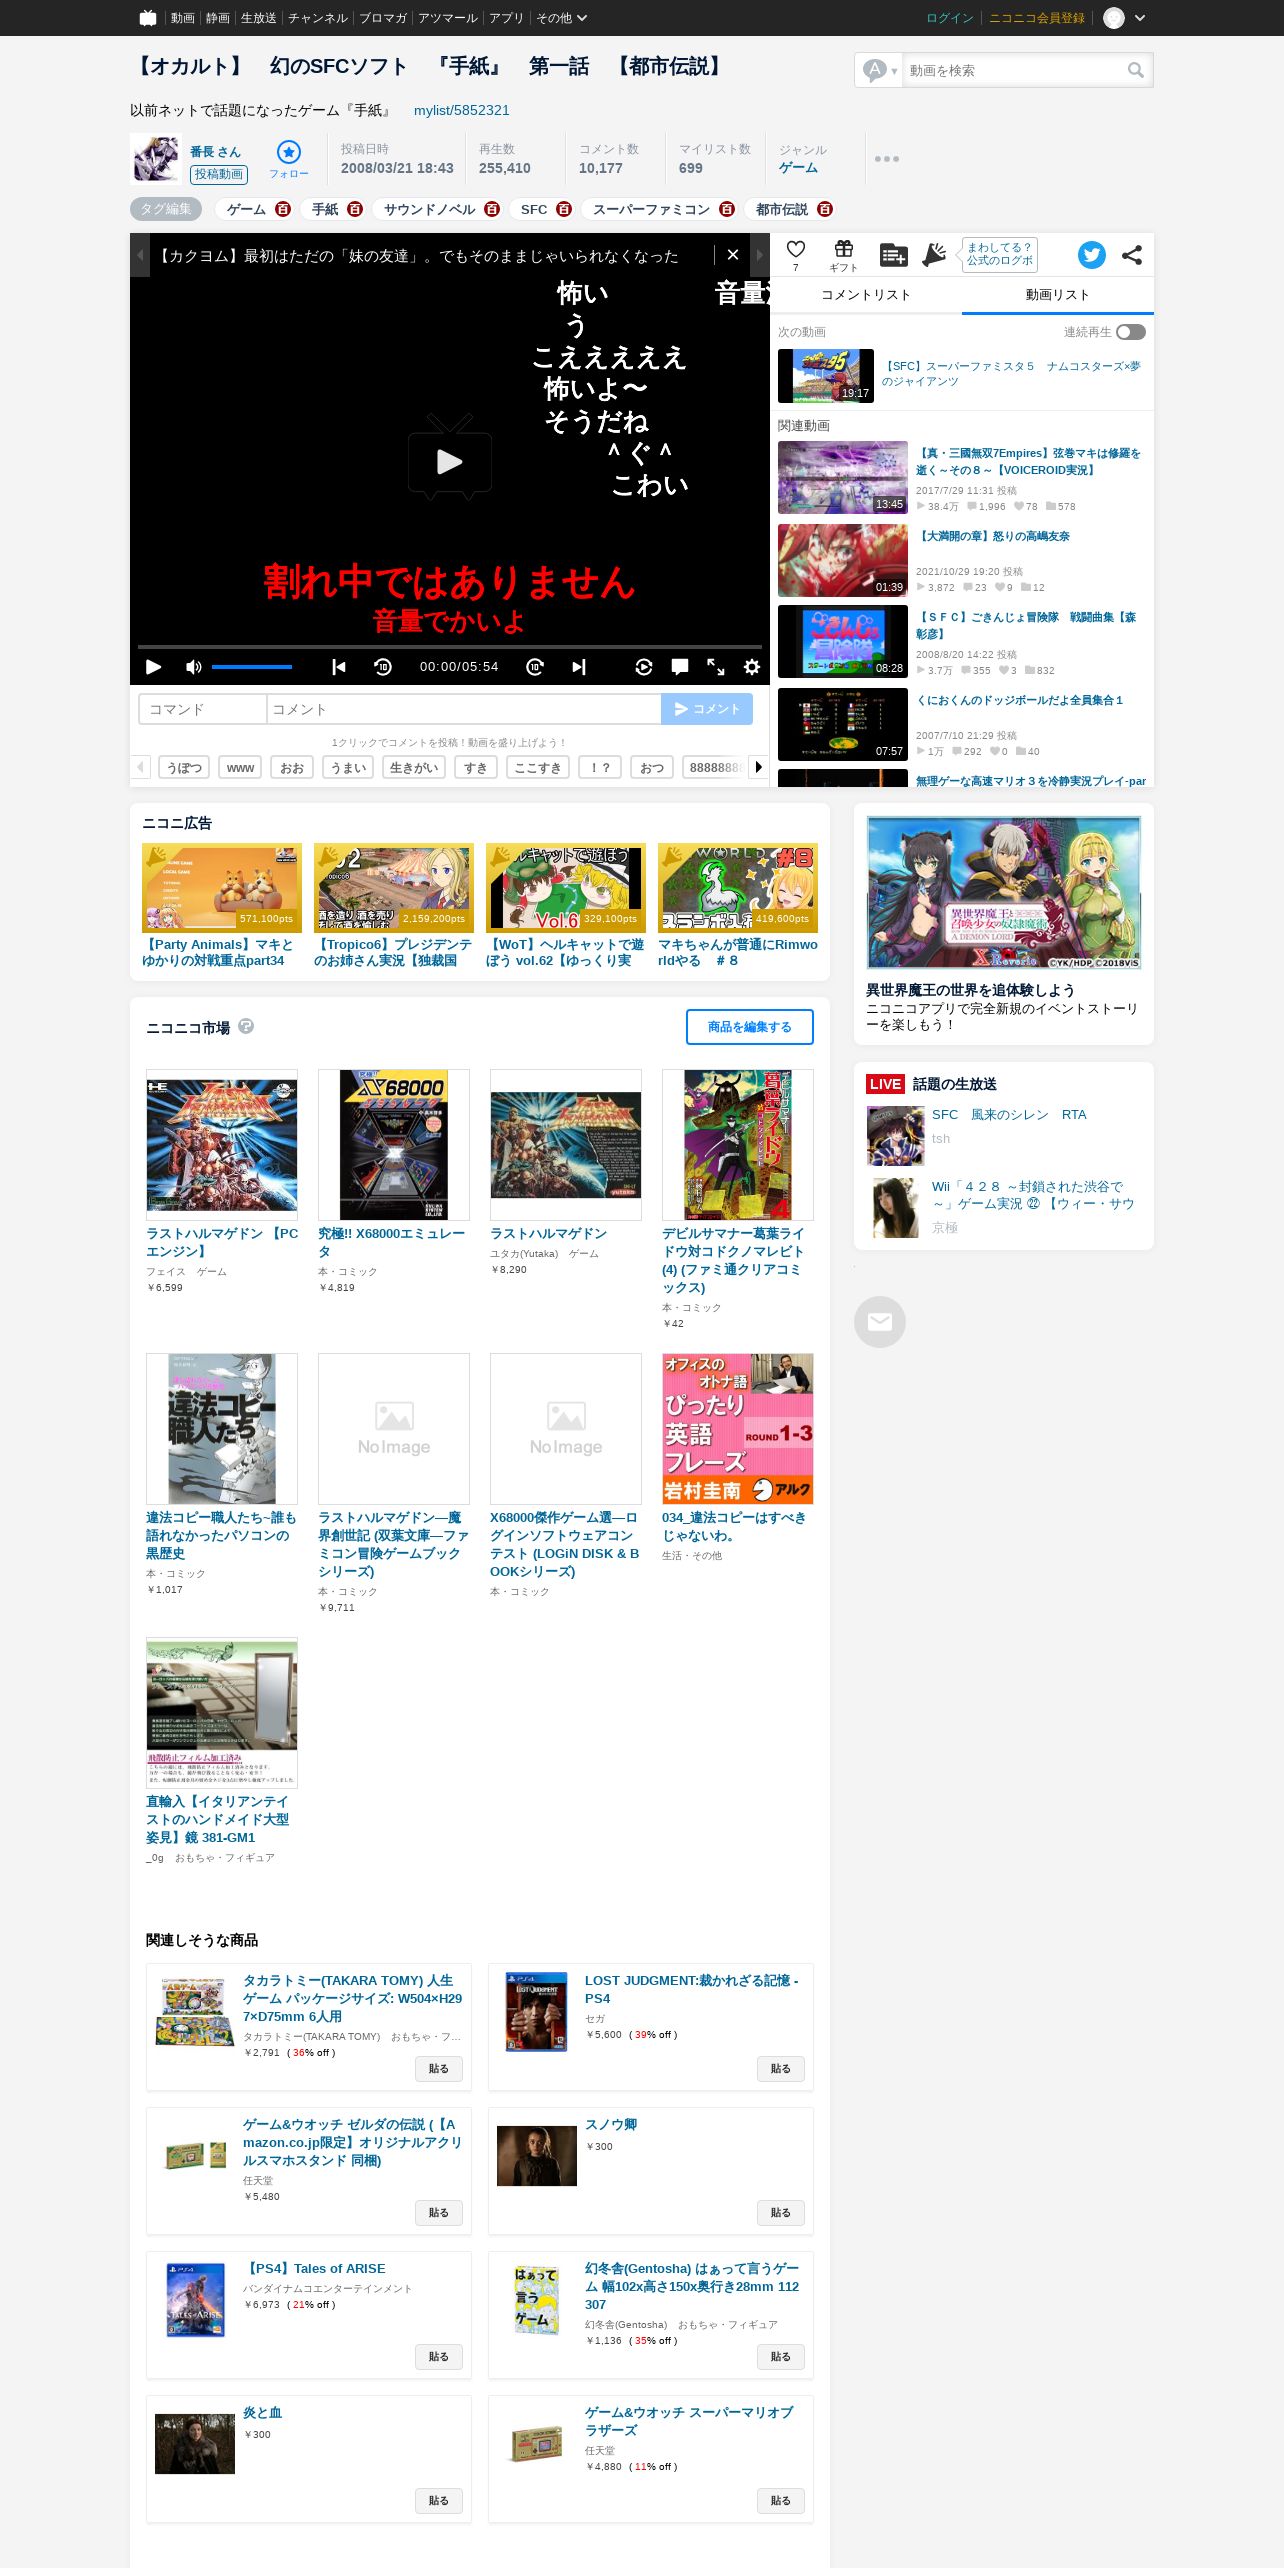
Task: Click 商品を編集する button
Action: click(750, 1027)
